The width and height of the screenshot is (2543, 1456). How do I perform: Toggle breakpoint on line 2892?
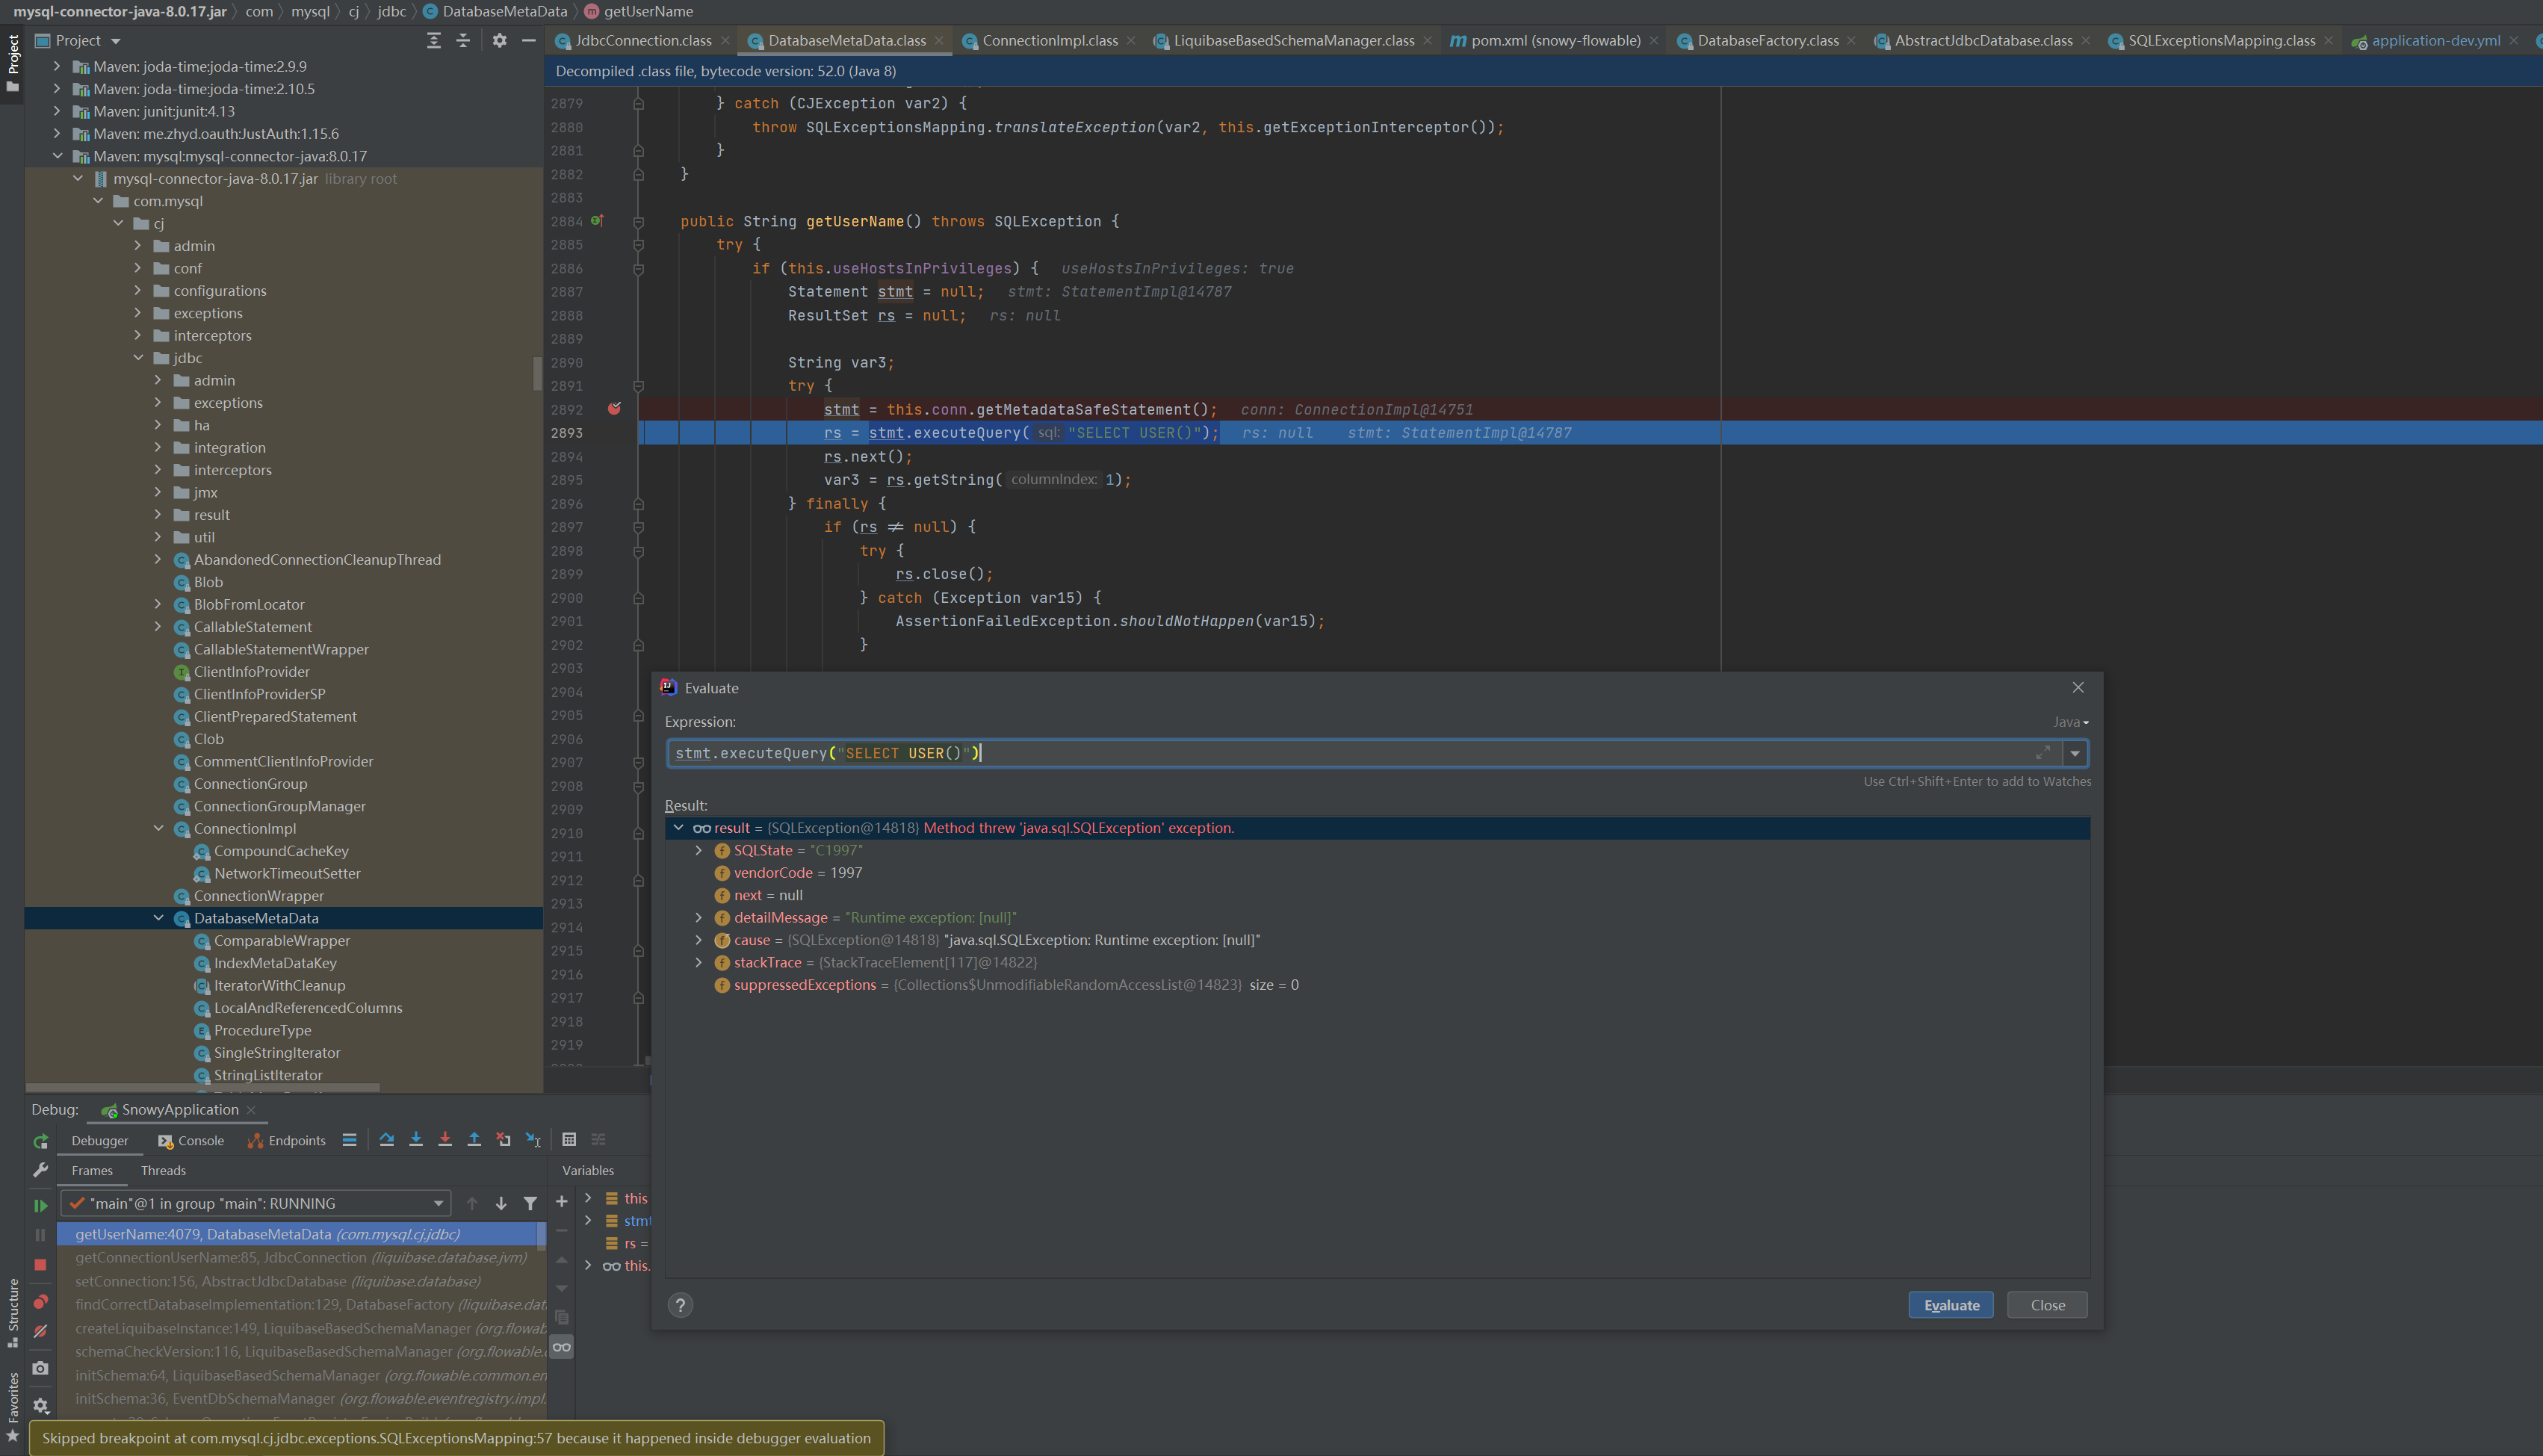click(614, 409)
